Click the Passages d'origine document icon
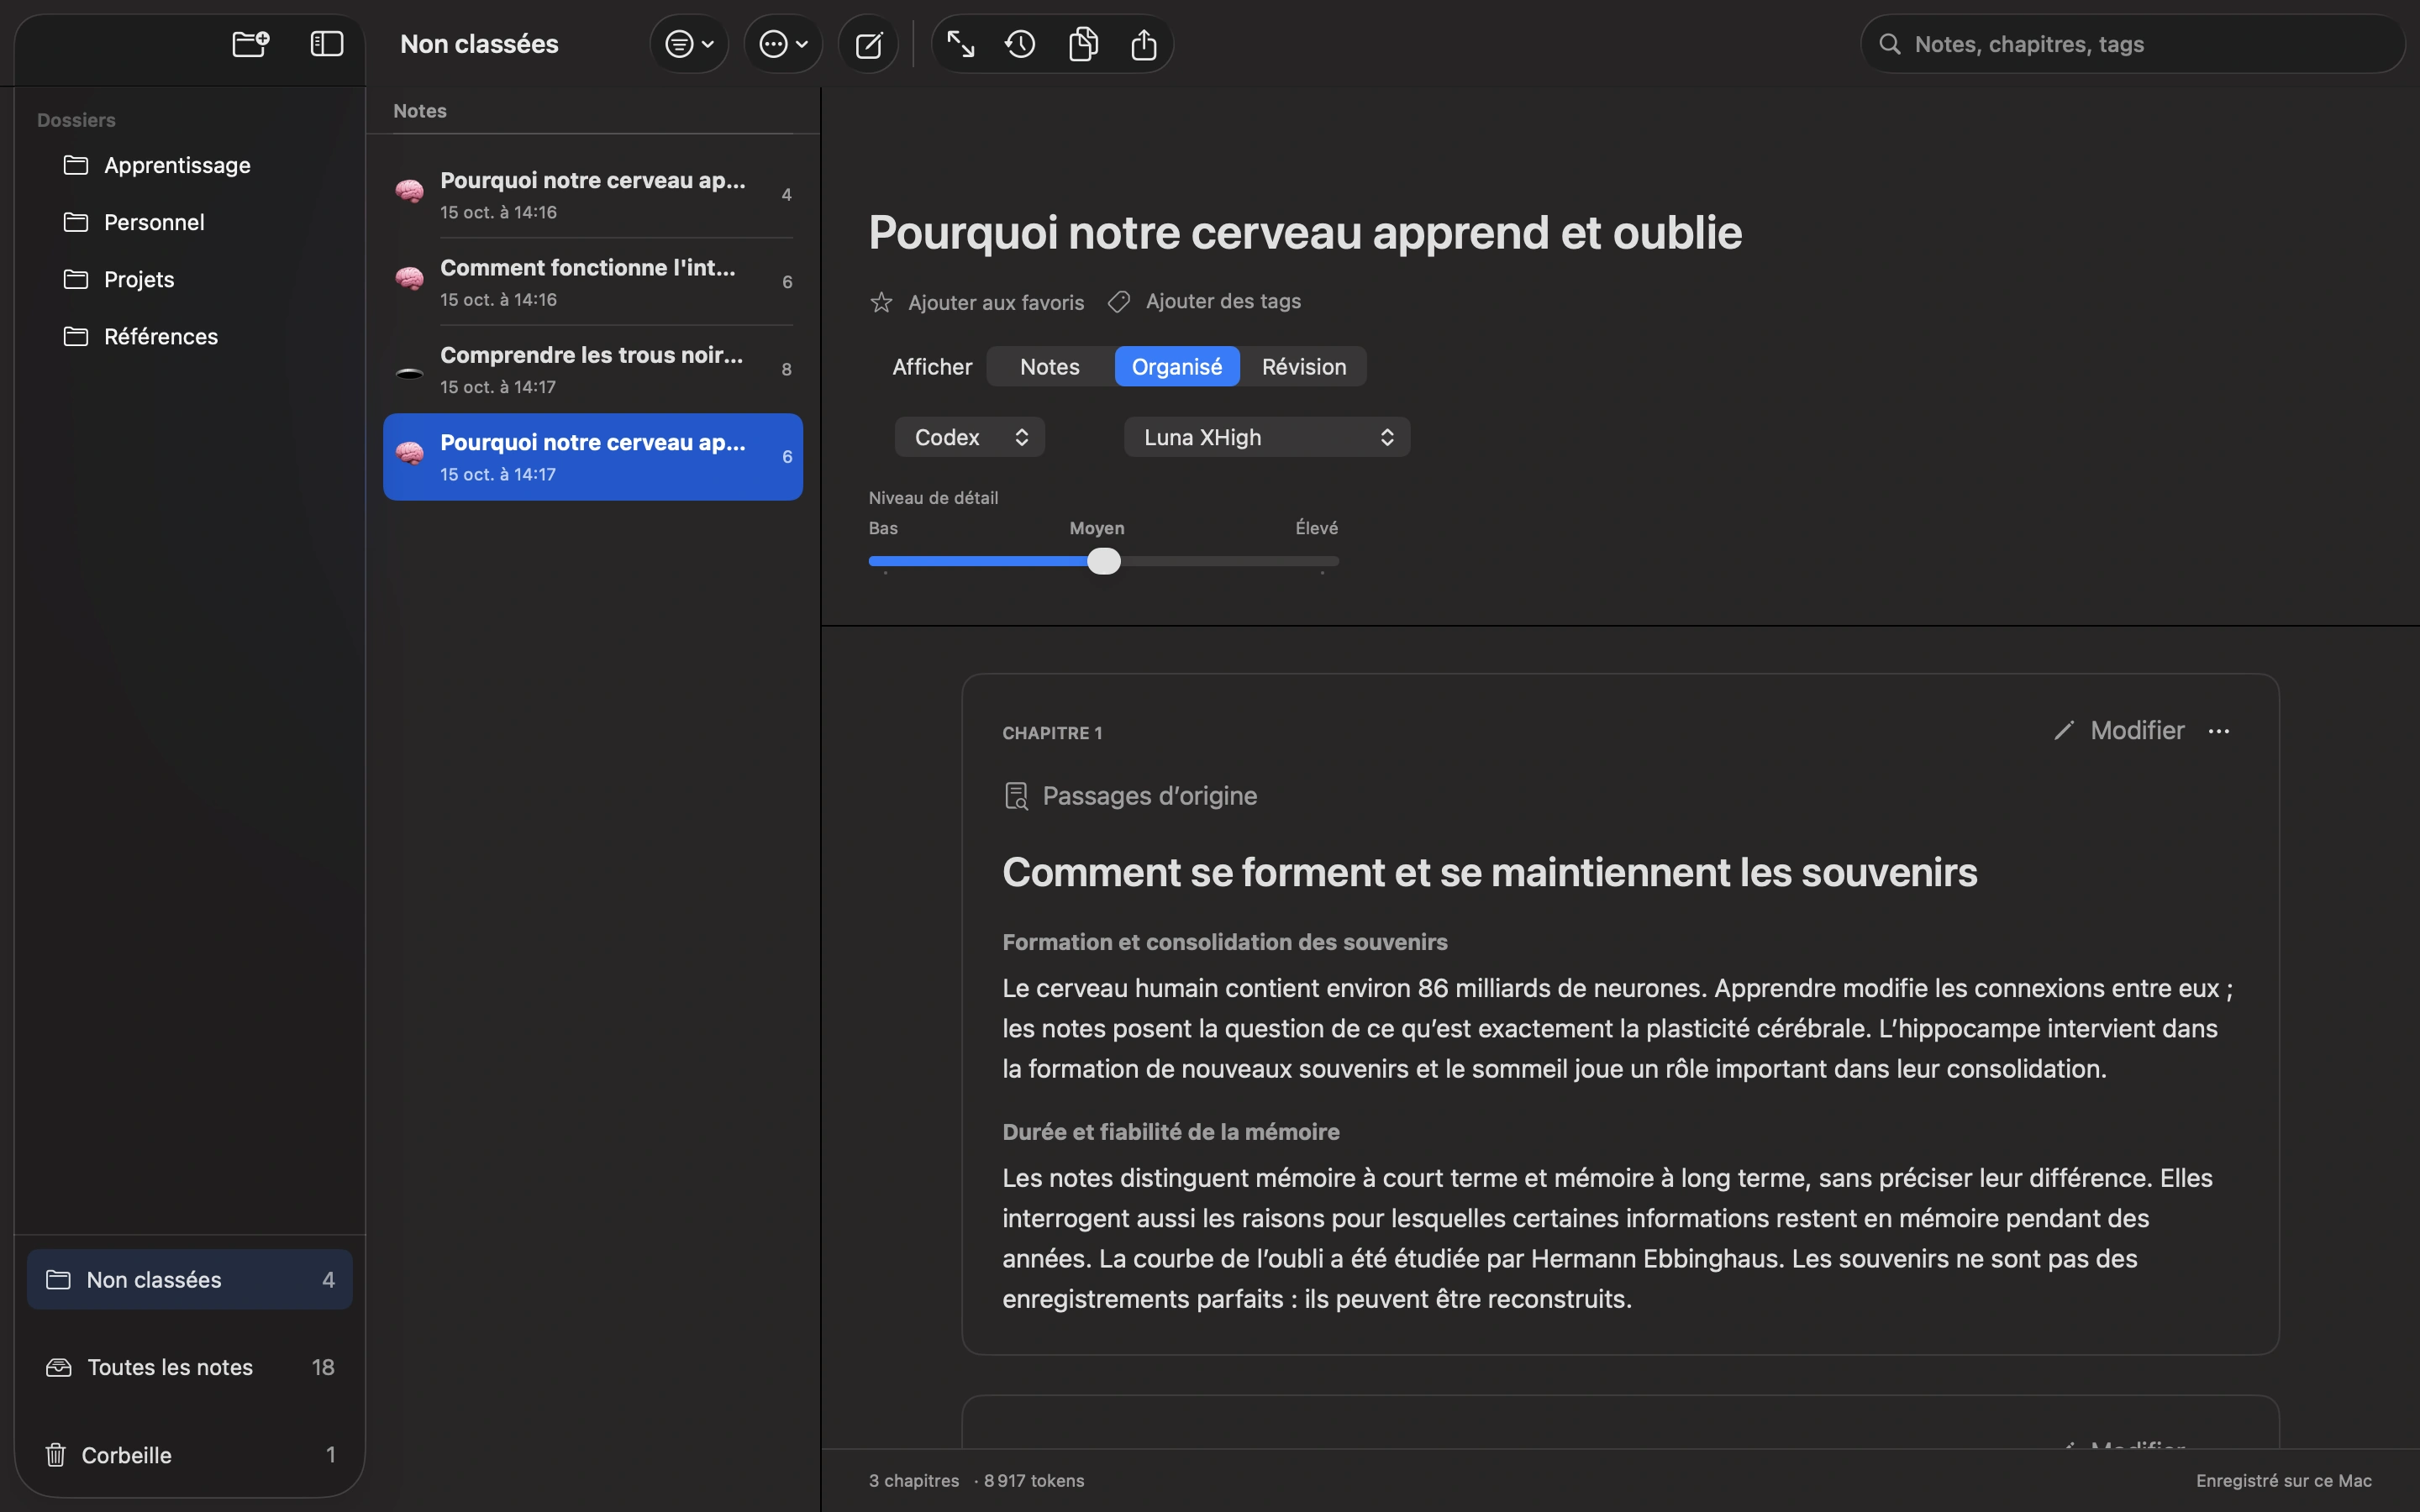The image size is (2420, 1512). [x=1016, y=796]
